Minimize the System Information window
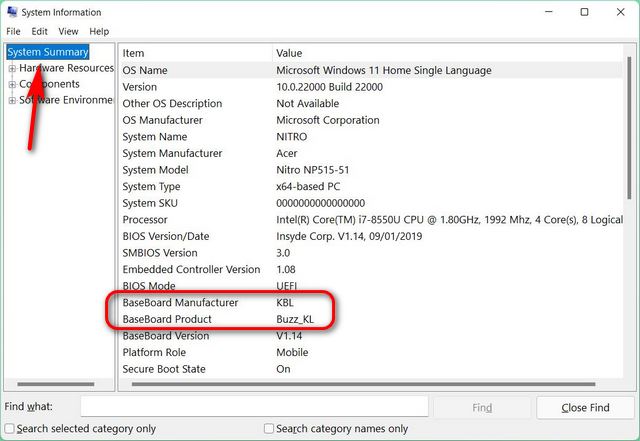Screen dimensions: 640x441 (x=549, y=12)
